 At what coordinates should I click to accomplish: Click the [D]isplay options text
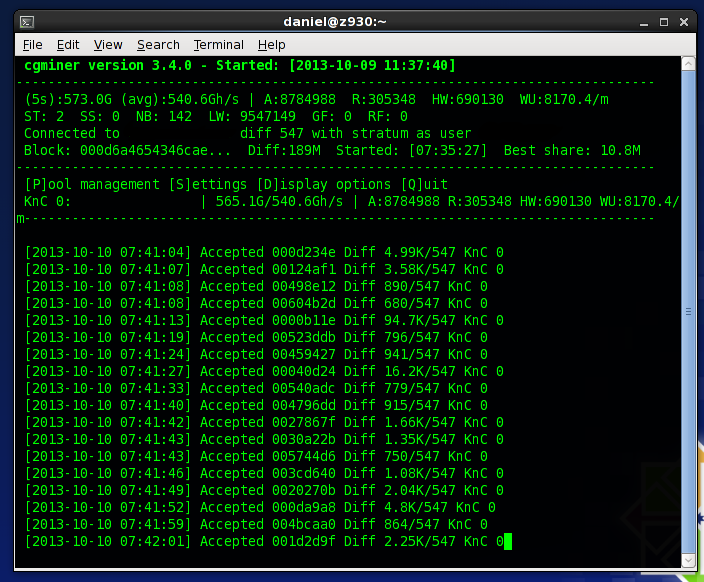(324, 185)
